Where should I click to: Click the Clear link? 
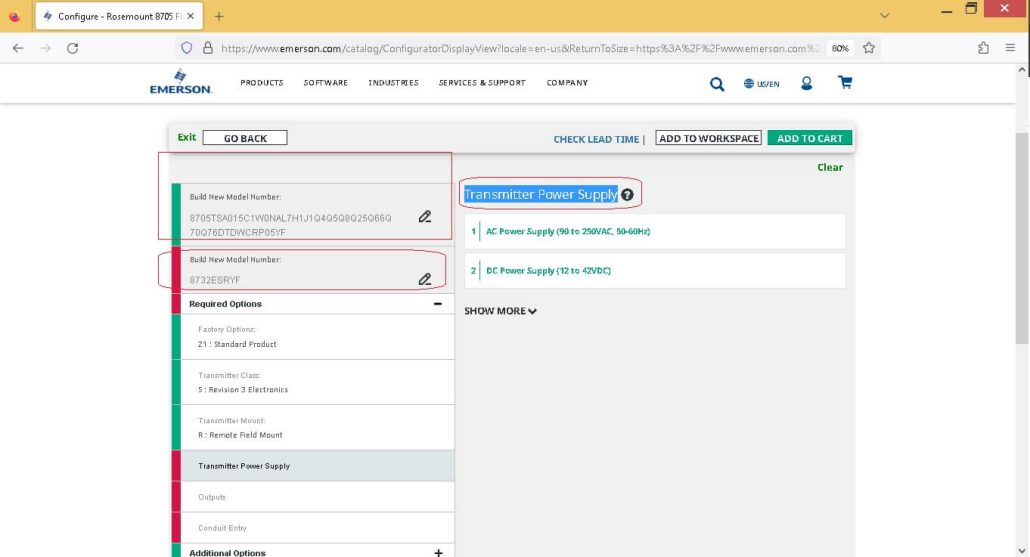coord(830,167)
